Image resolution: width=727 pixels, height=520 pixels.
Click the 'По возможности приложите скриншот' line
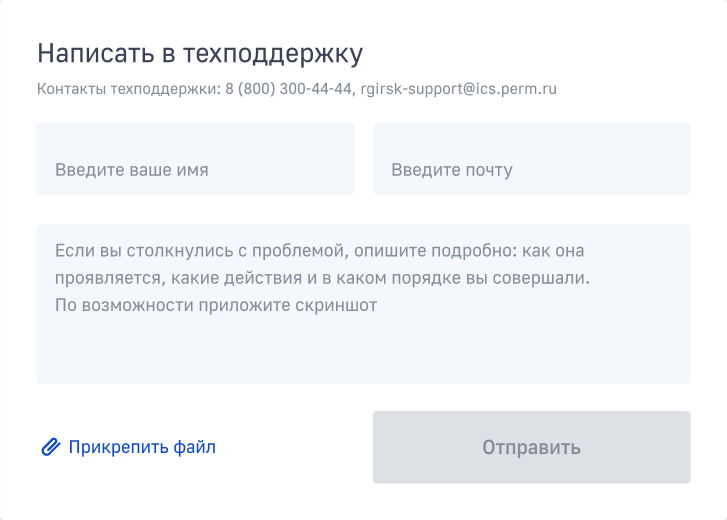coord(216,305)
